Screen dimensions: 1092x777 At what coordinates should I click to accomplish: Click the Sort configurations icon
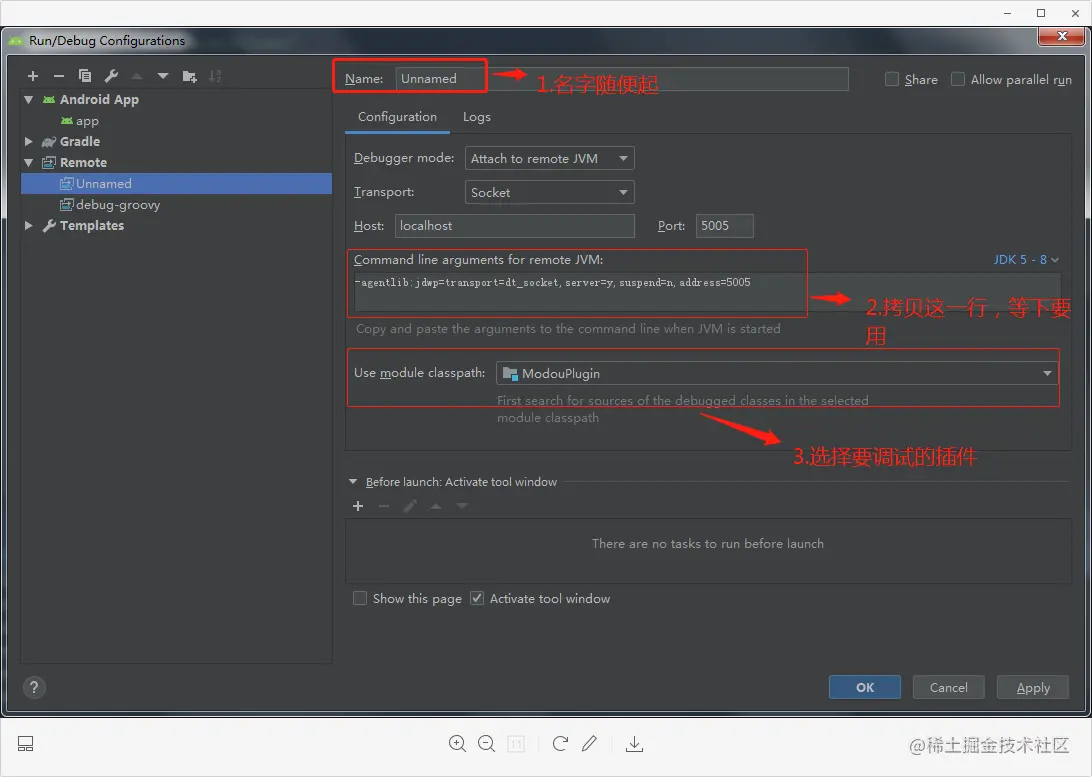216,76
